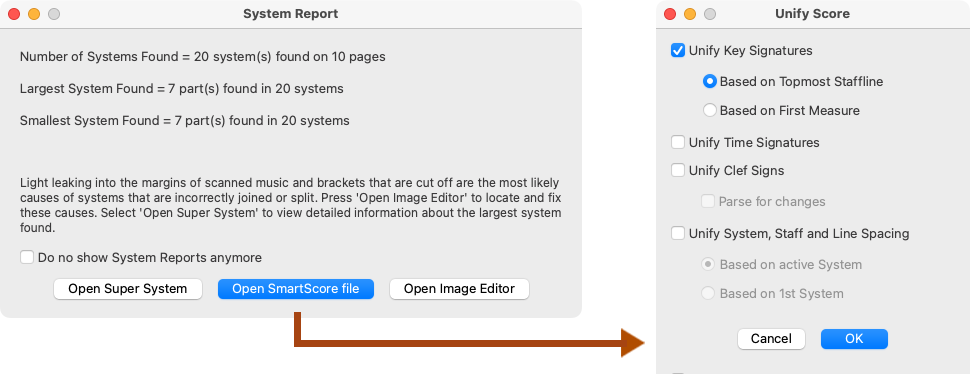Click the Unify Score title bar
Screen dimensions: 970x374
[x=812, y=14]
